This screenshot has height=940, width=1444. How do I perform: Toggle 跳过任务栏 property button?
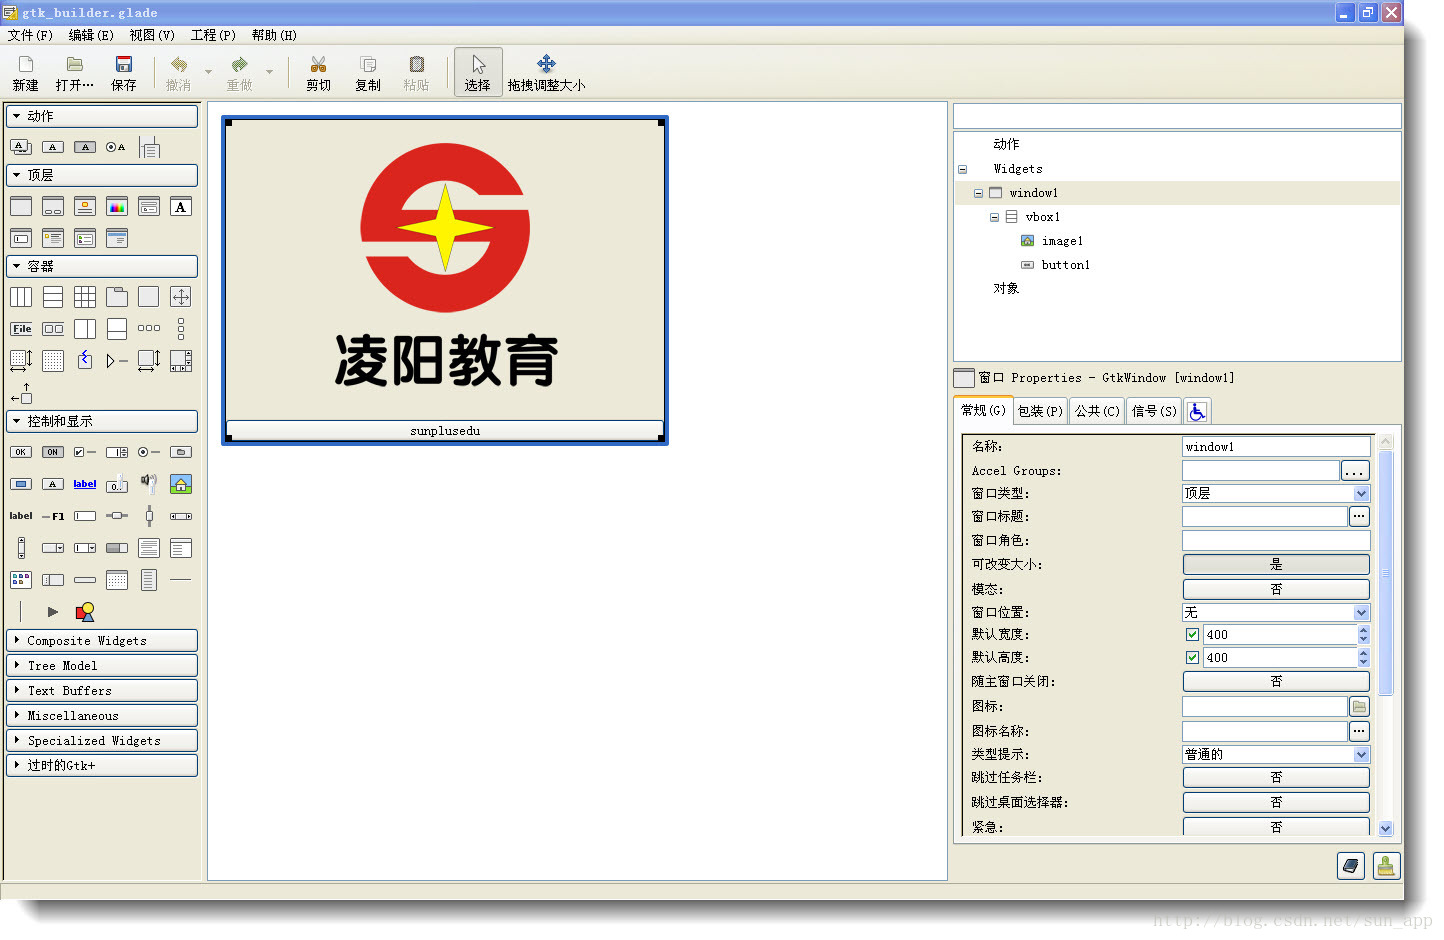[x=1276, y=777]
